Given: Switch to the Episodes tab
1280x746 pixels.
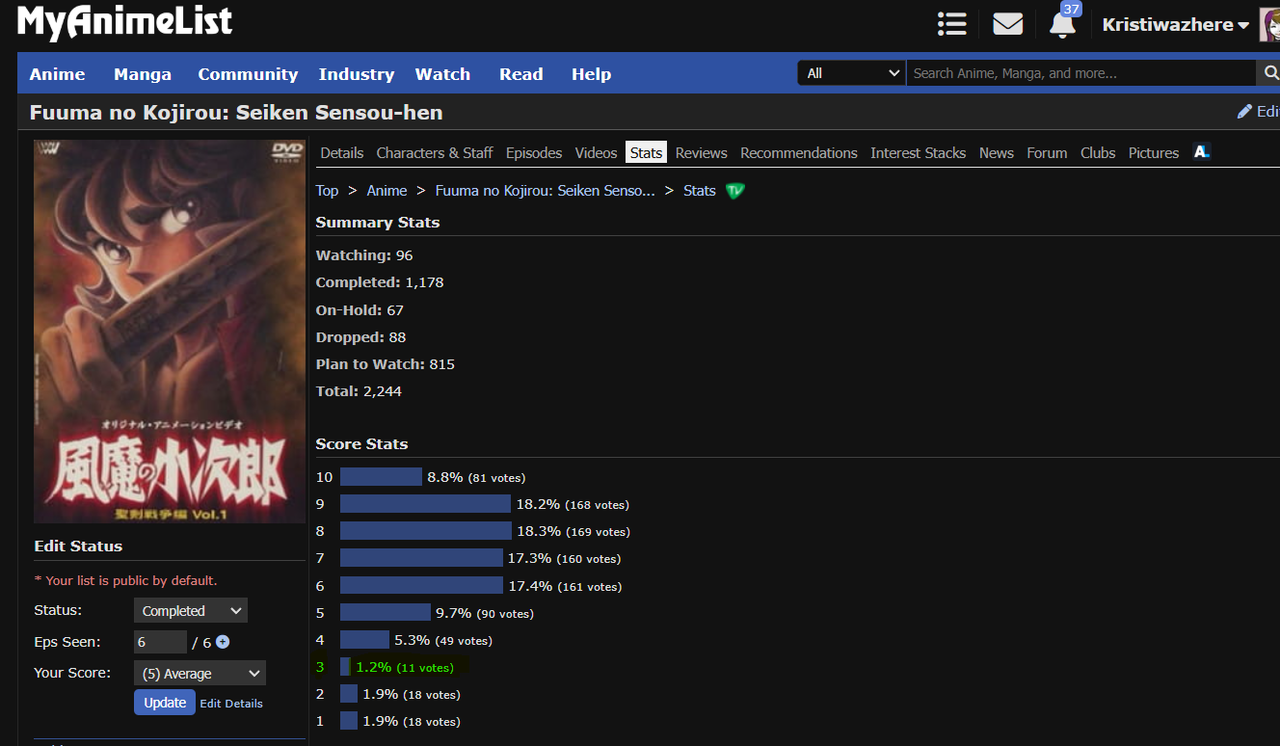Looking at the screenshot, I should click(x=534, y=153).
